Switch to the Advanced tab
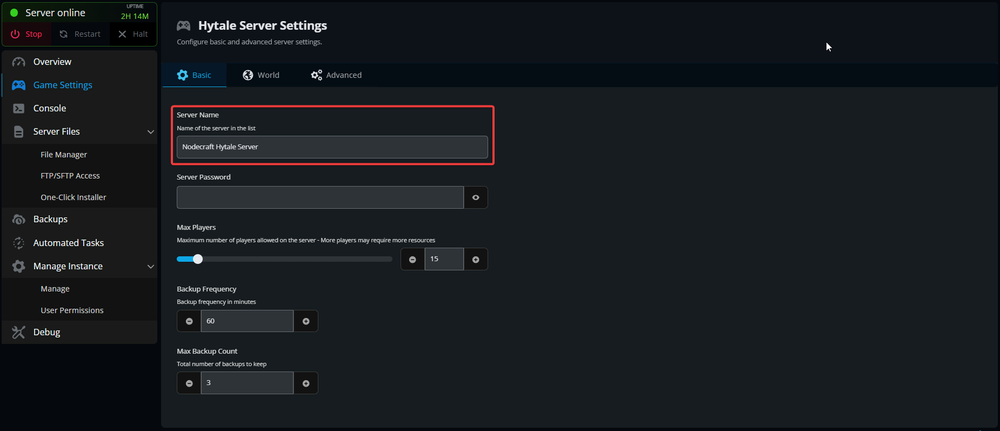This screenshot has width=1000, height=431. [x=336, y=75]
